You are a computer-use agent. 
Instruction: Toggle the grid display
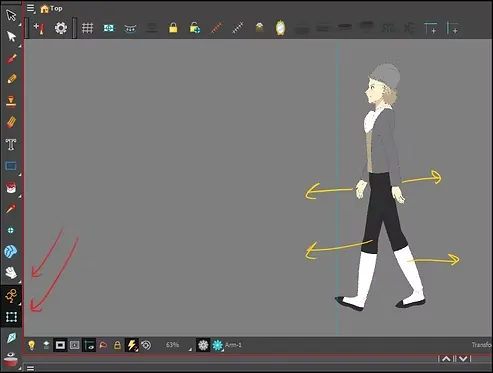tap(87, 28)
